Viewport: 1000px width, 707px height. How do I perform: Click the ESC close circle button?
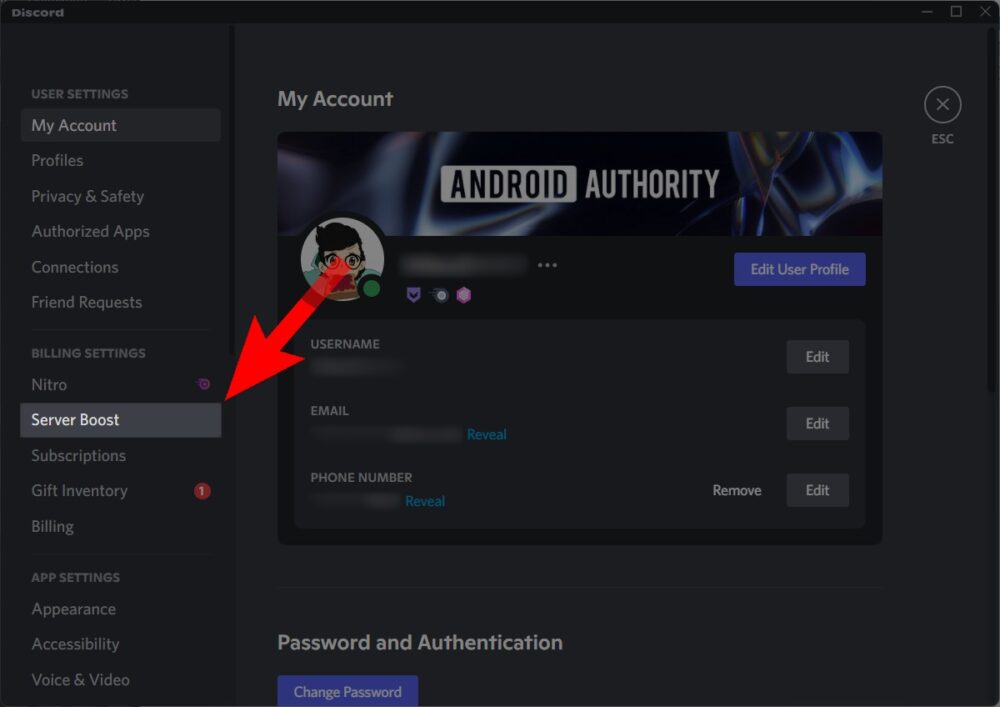tap(942, 104)
